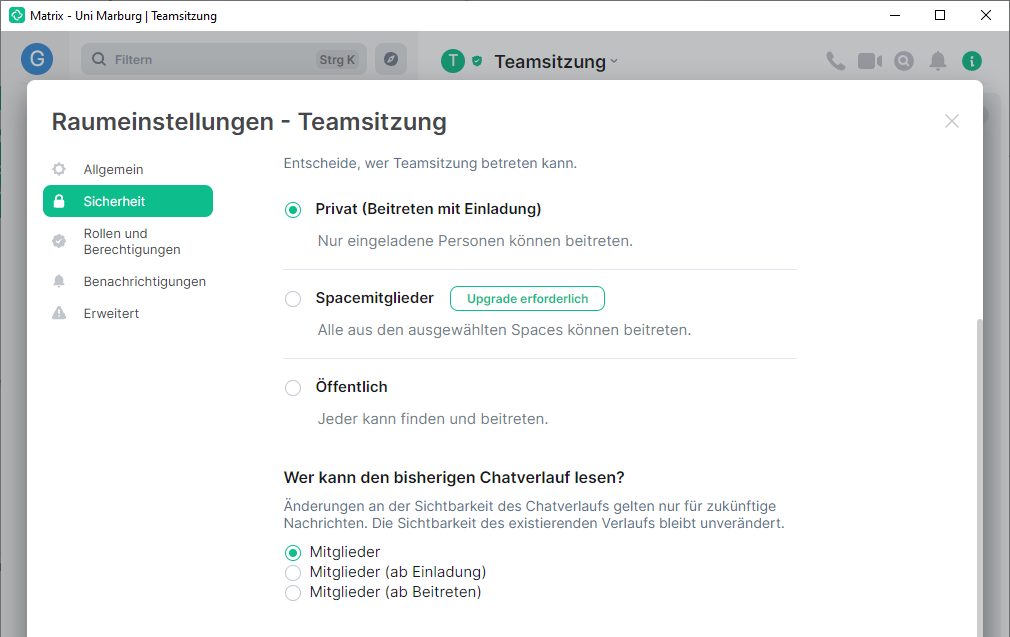This screenshot has width=1010, height=637.
Task: Choose Mitglieder (ab Beitreten) history option
Action: pyautogui.click(x=293, y=593)
